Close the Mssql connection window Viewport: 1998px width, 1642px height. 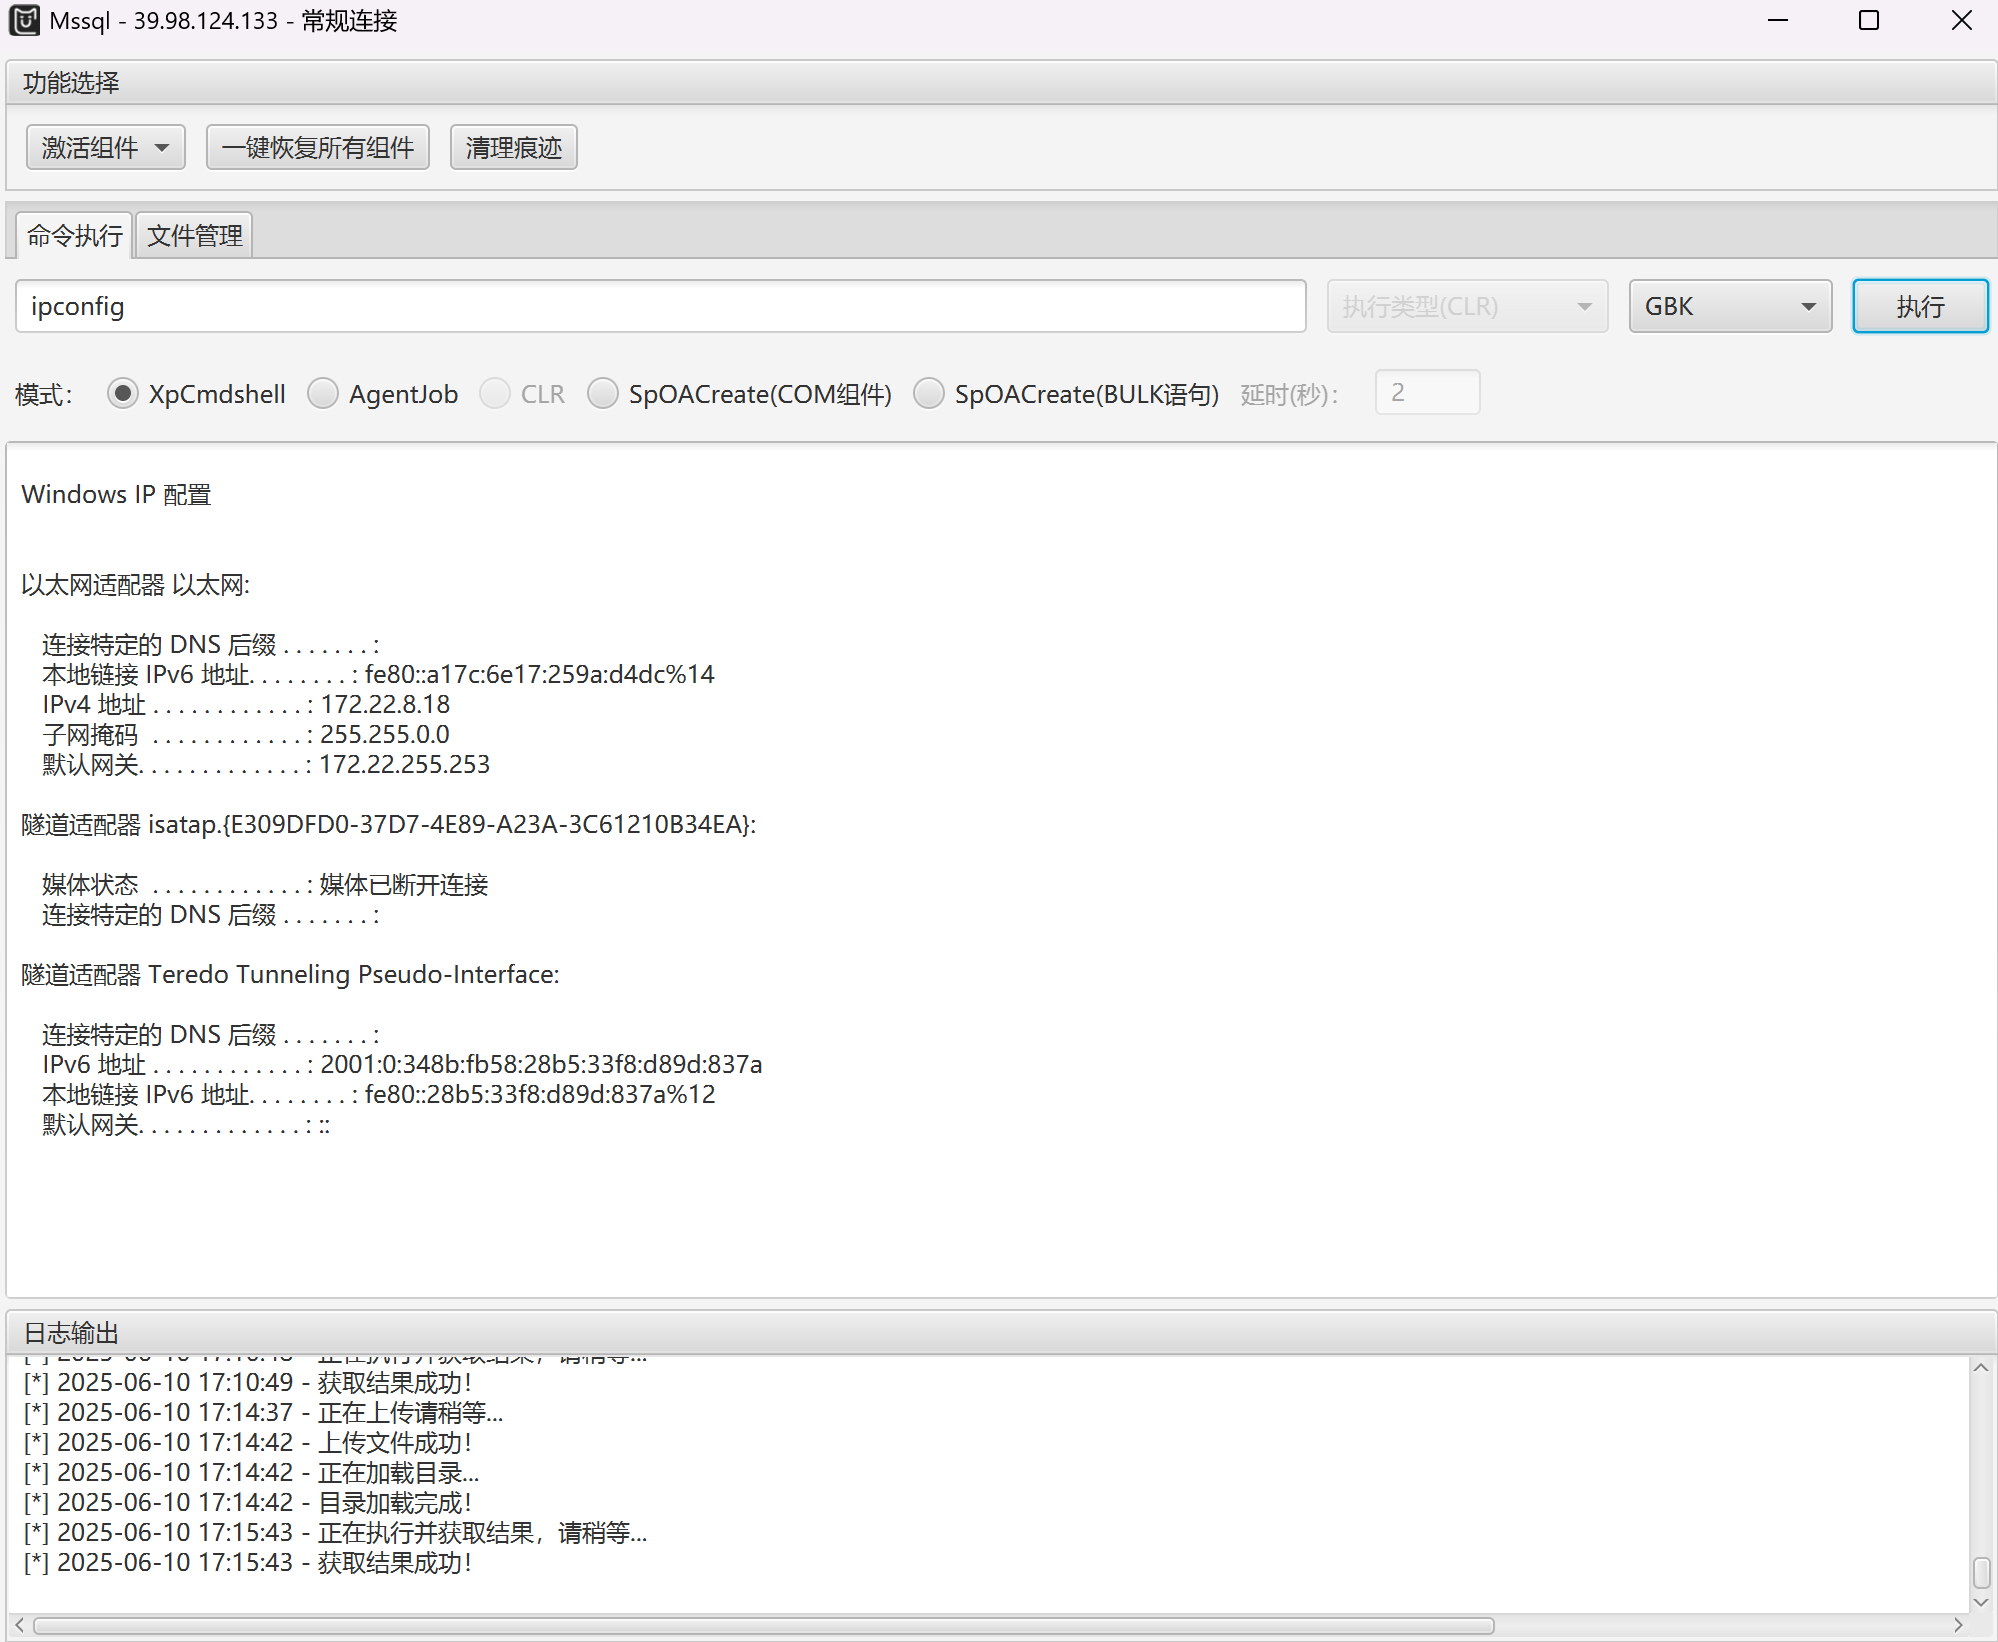(1961, 20)
